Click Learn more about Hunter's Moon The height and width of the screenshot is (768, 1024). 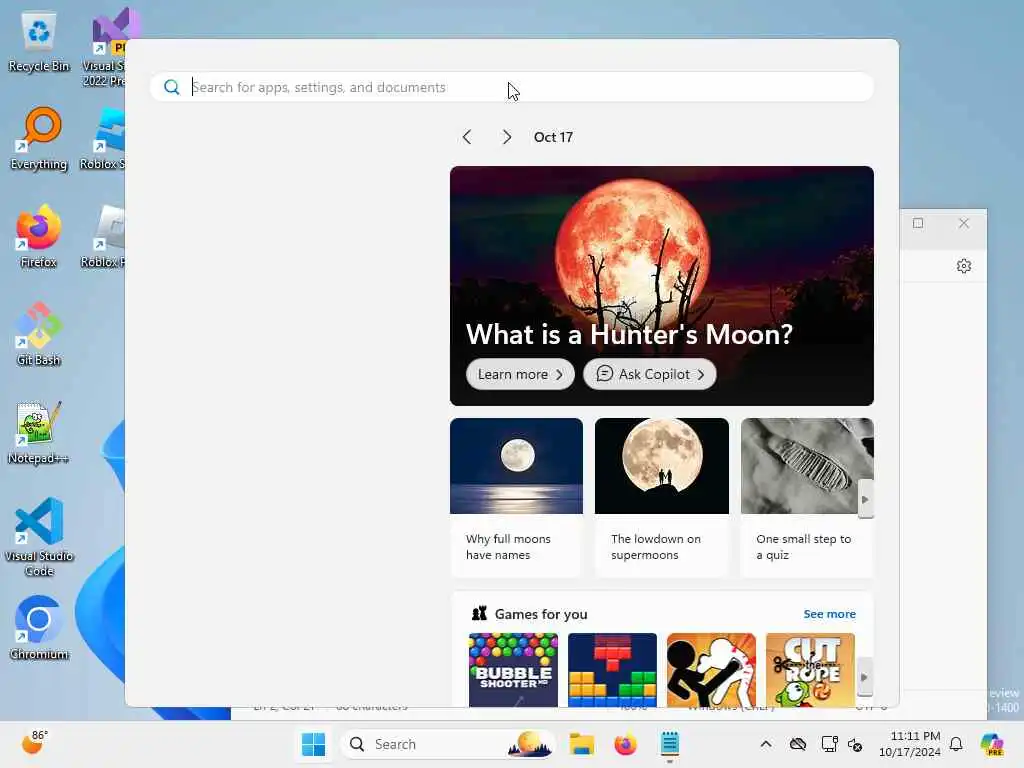520,374
